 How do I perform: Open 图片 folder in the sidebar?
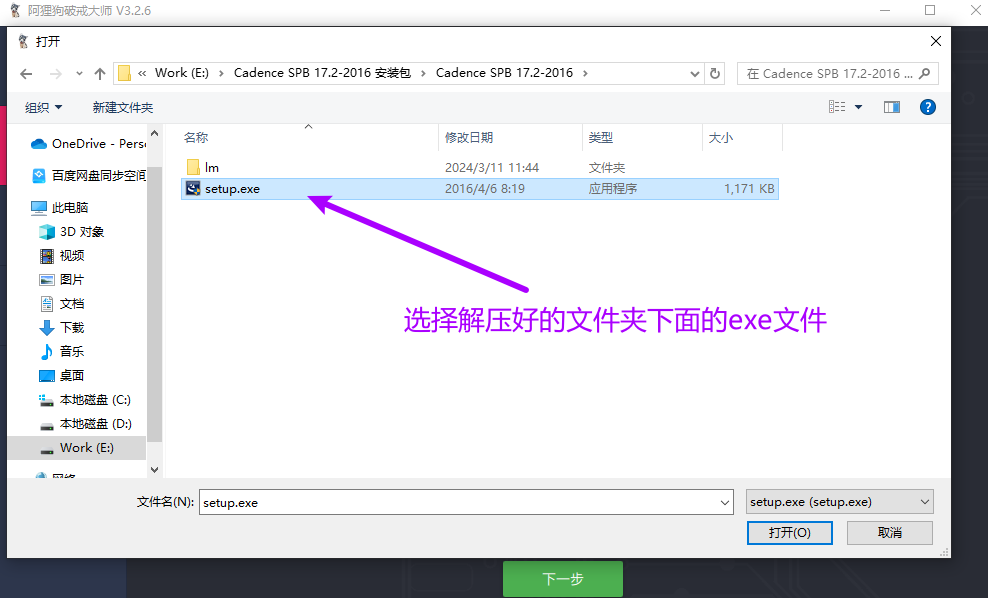coord(62,280)
